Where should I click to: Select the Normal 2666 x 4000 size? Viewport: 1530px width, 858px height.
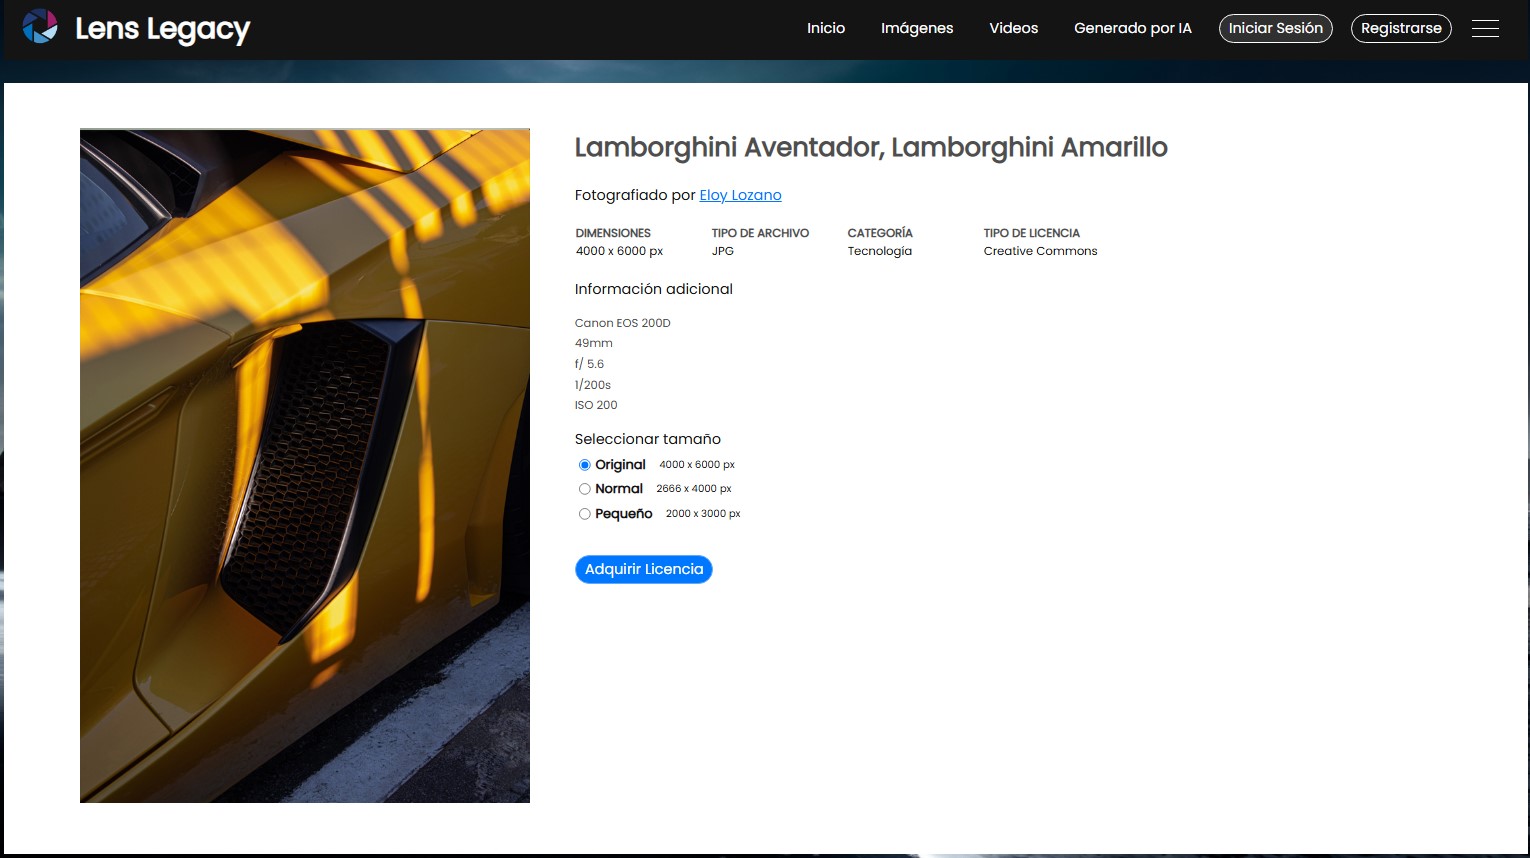[585, 489]
